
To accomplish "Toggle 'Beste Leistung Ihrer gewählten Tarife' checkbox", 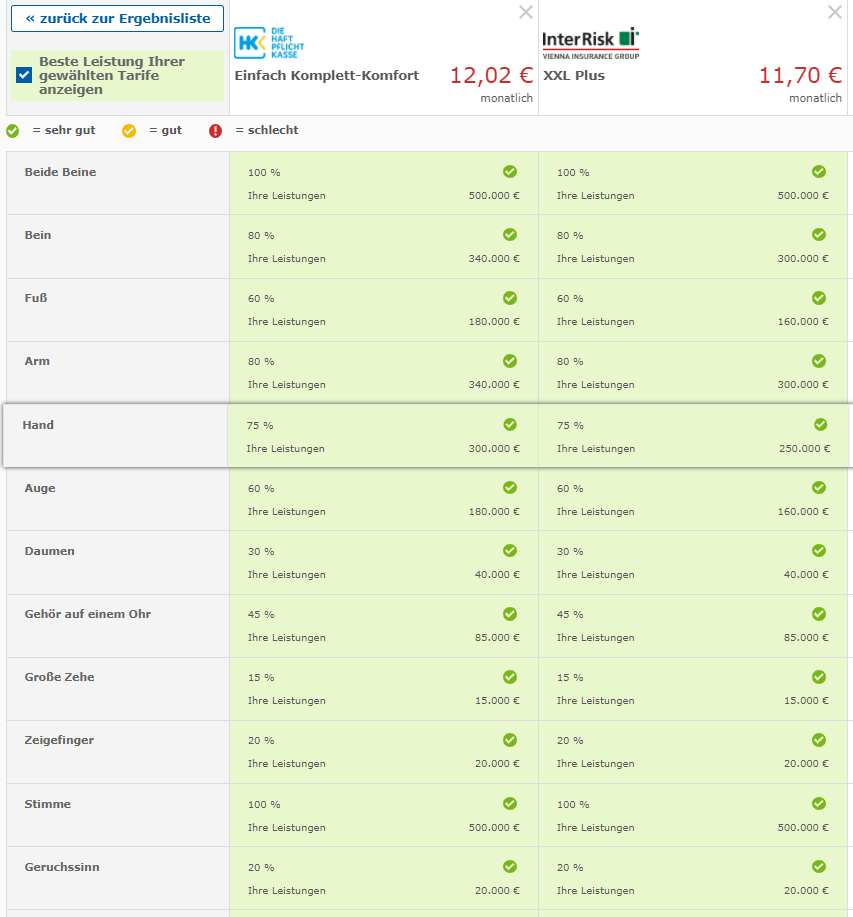I will [x=25, y=75].
